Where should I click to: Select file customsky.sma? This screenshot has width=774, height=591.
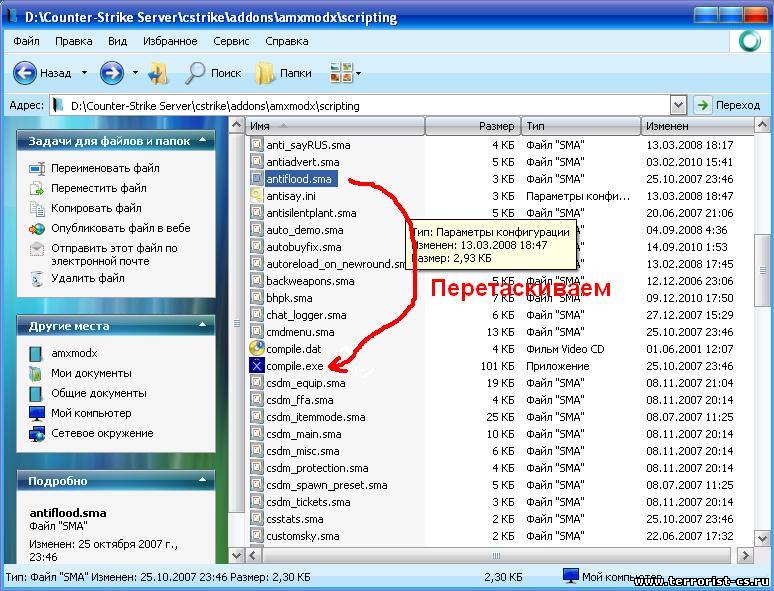pos(303,536)
